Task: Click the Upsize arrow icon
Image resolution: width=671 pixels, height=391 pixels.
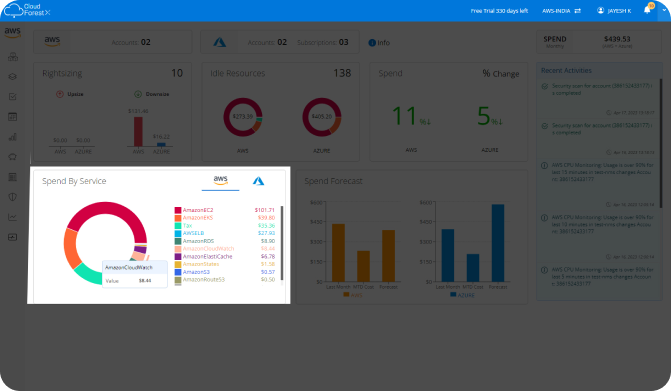Action: (60, 94)
